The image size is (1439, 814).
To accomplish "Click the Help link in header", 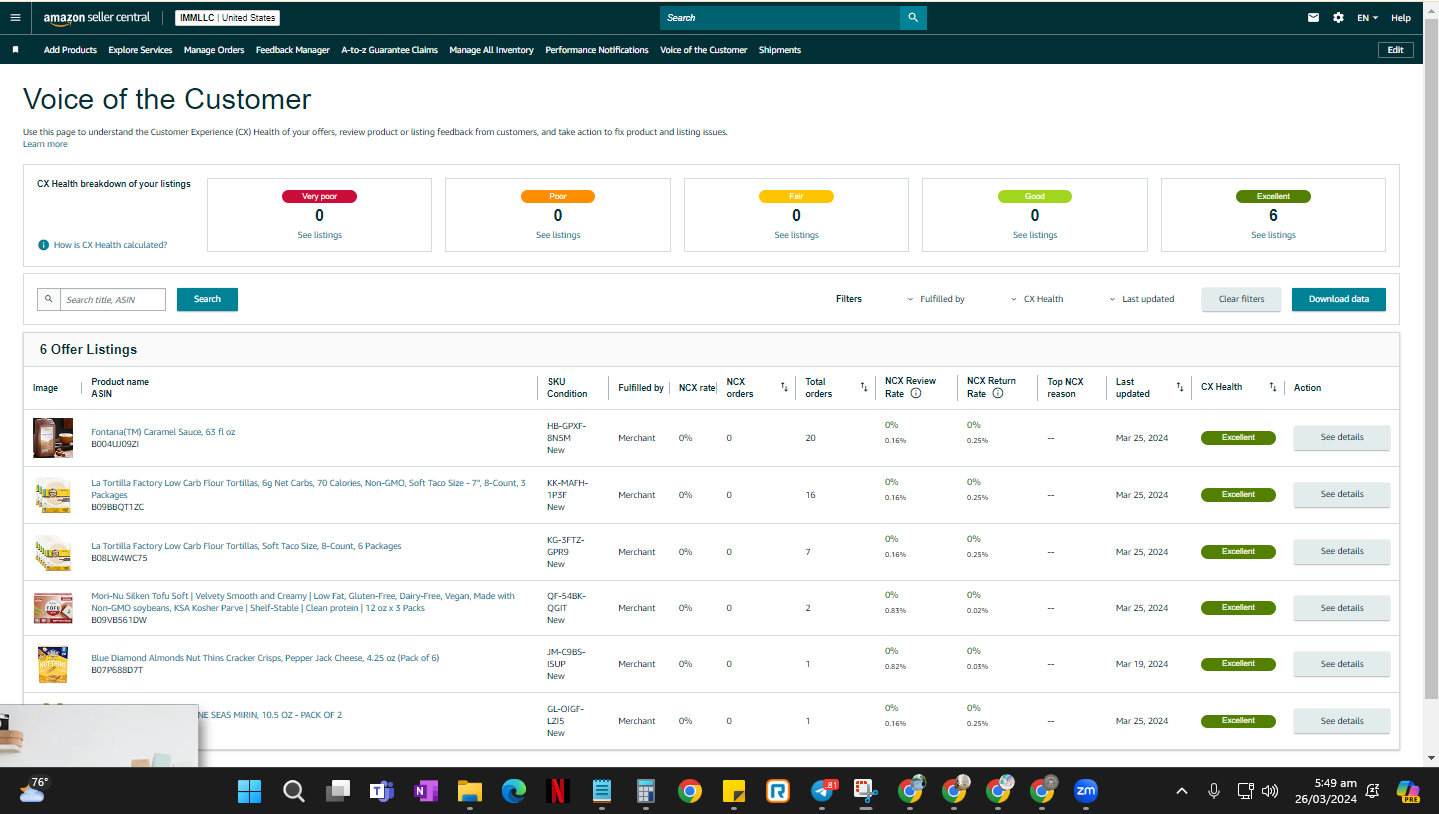I will [1401, 18].
